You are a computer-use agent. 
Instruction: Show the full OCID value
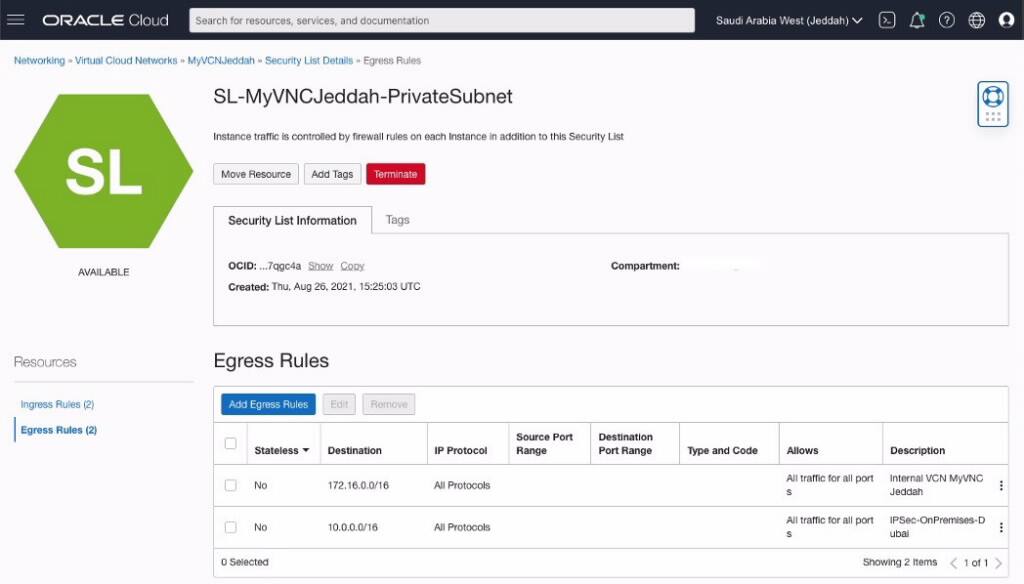tap(320, 265)
